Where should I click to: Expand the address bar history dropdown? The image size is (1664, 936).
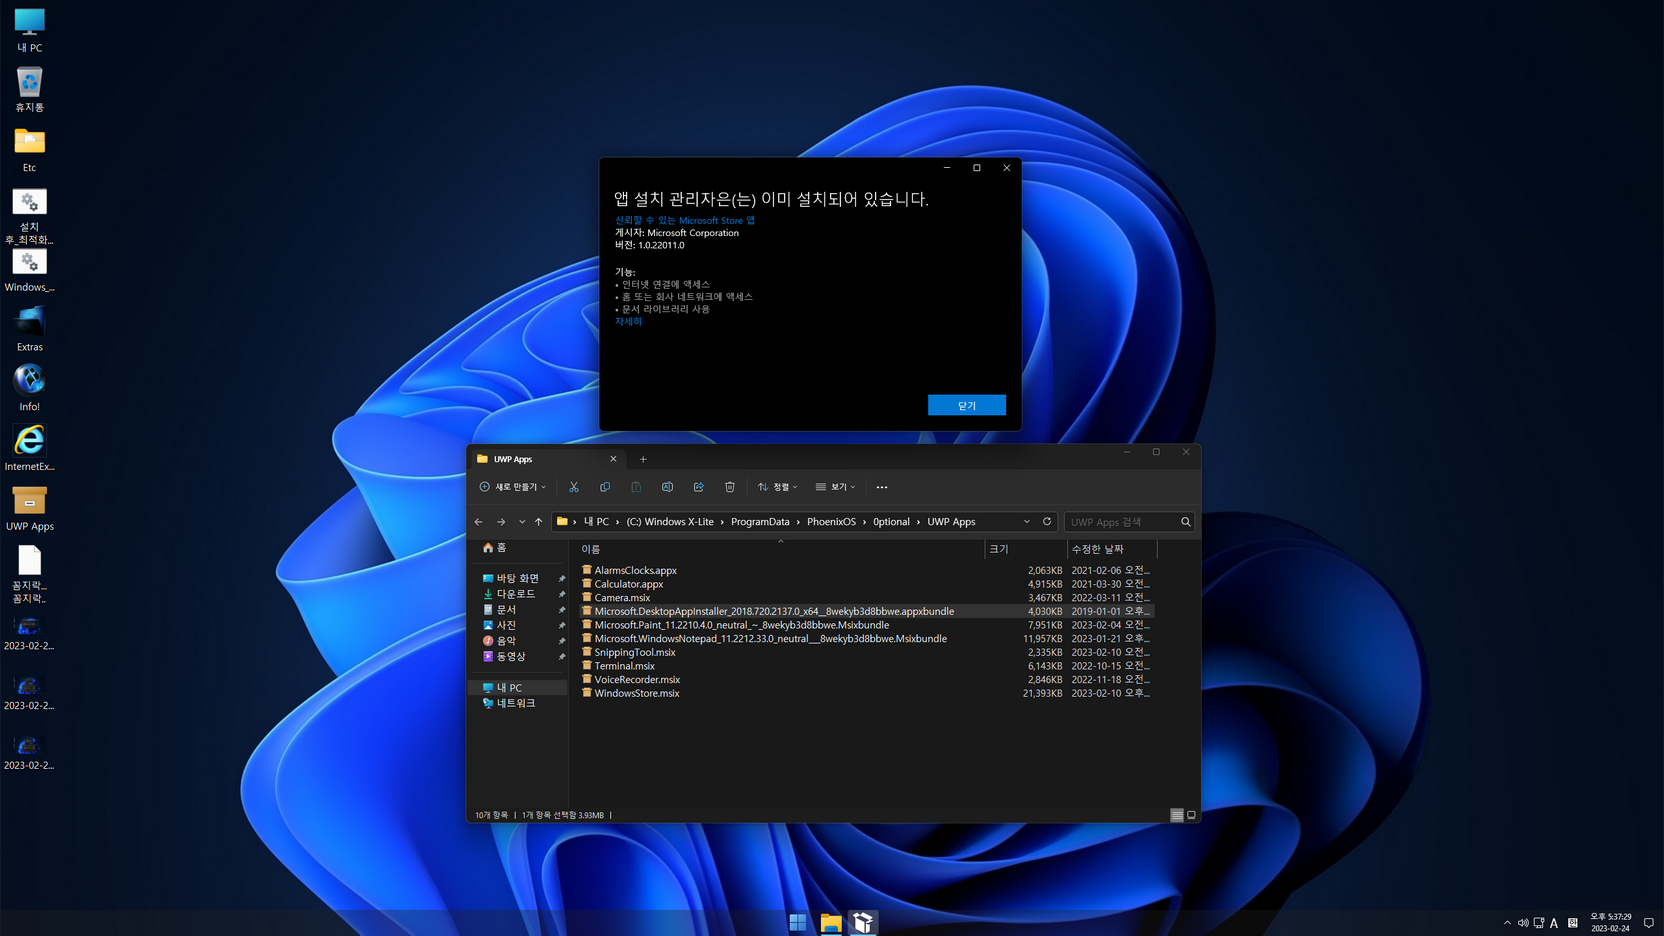(x=1026, y=522)
